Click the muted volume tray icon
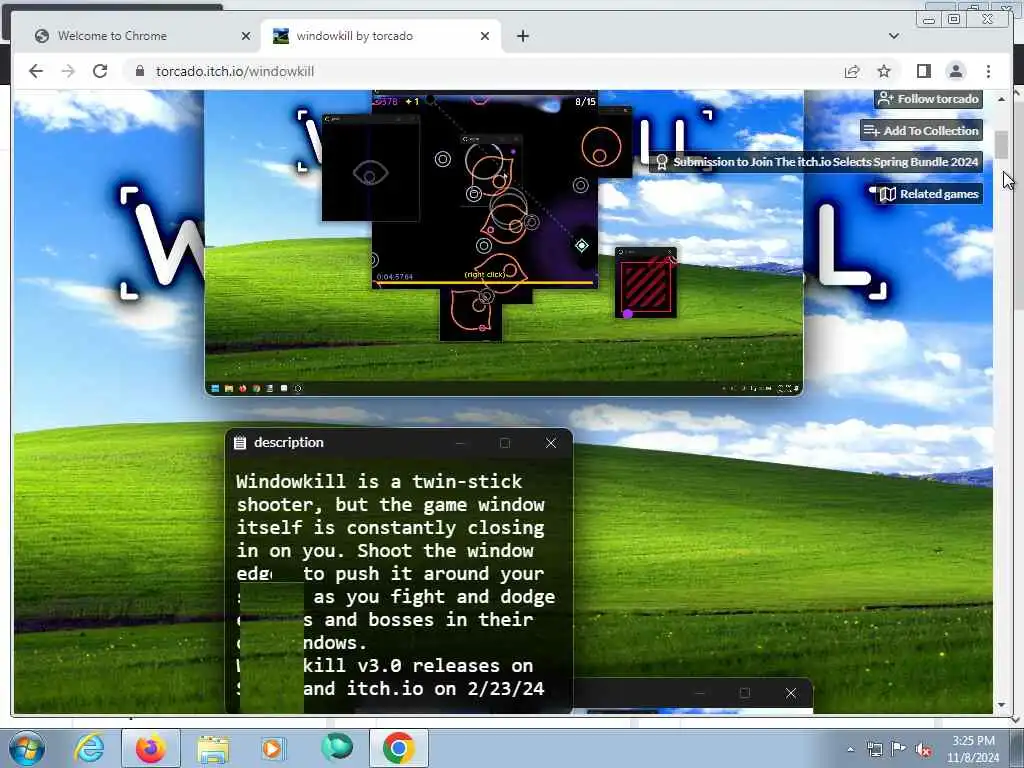The width and height of the screenshot is (1024, 768). coord(923,749)
